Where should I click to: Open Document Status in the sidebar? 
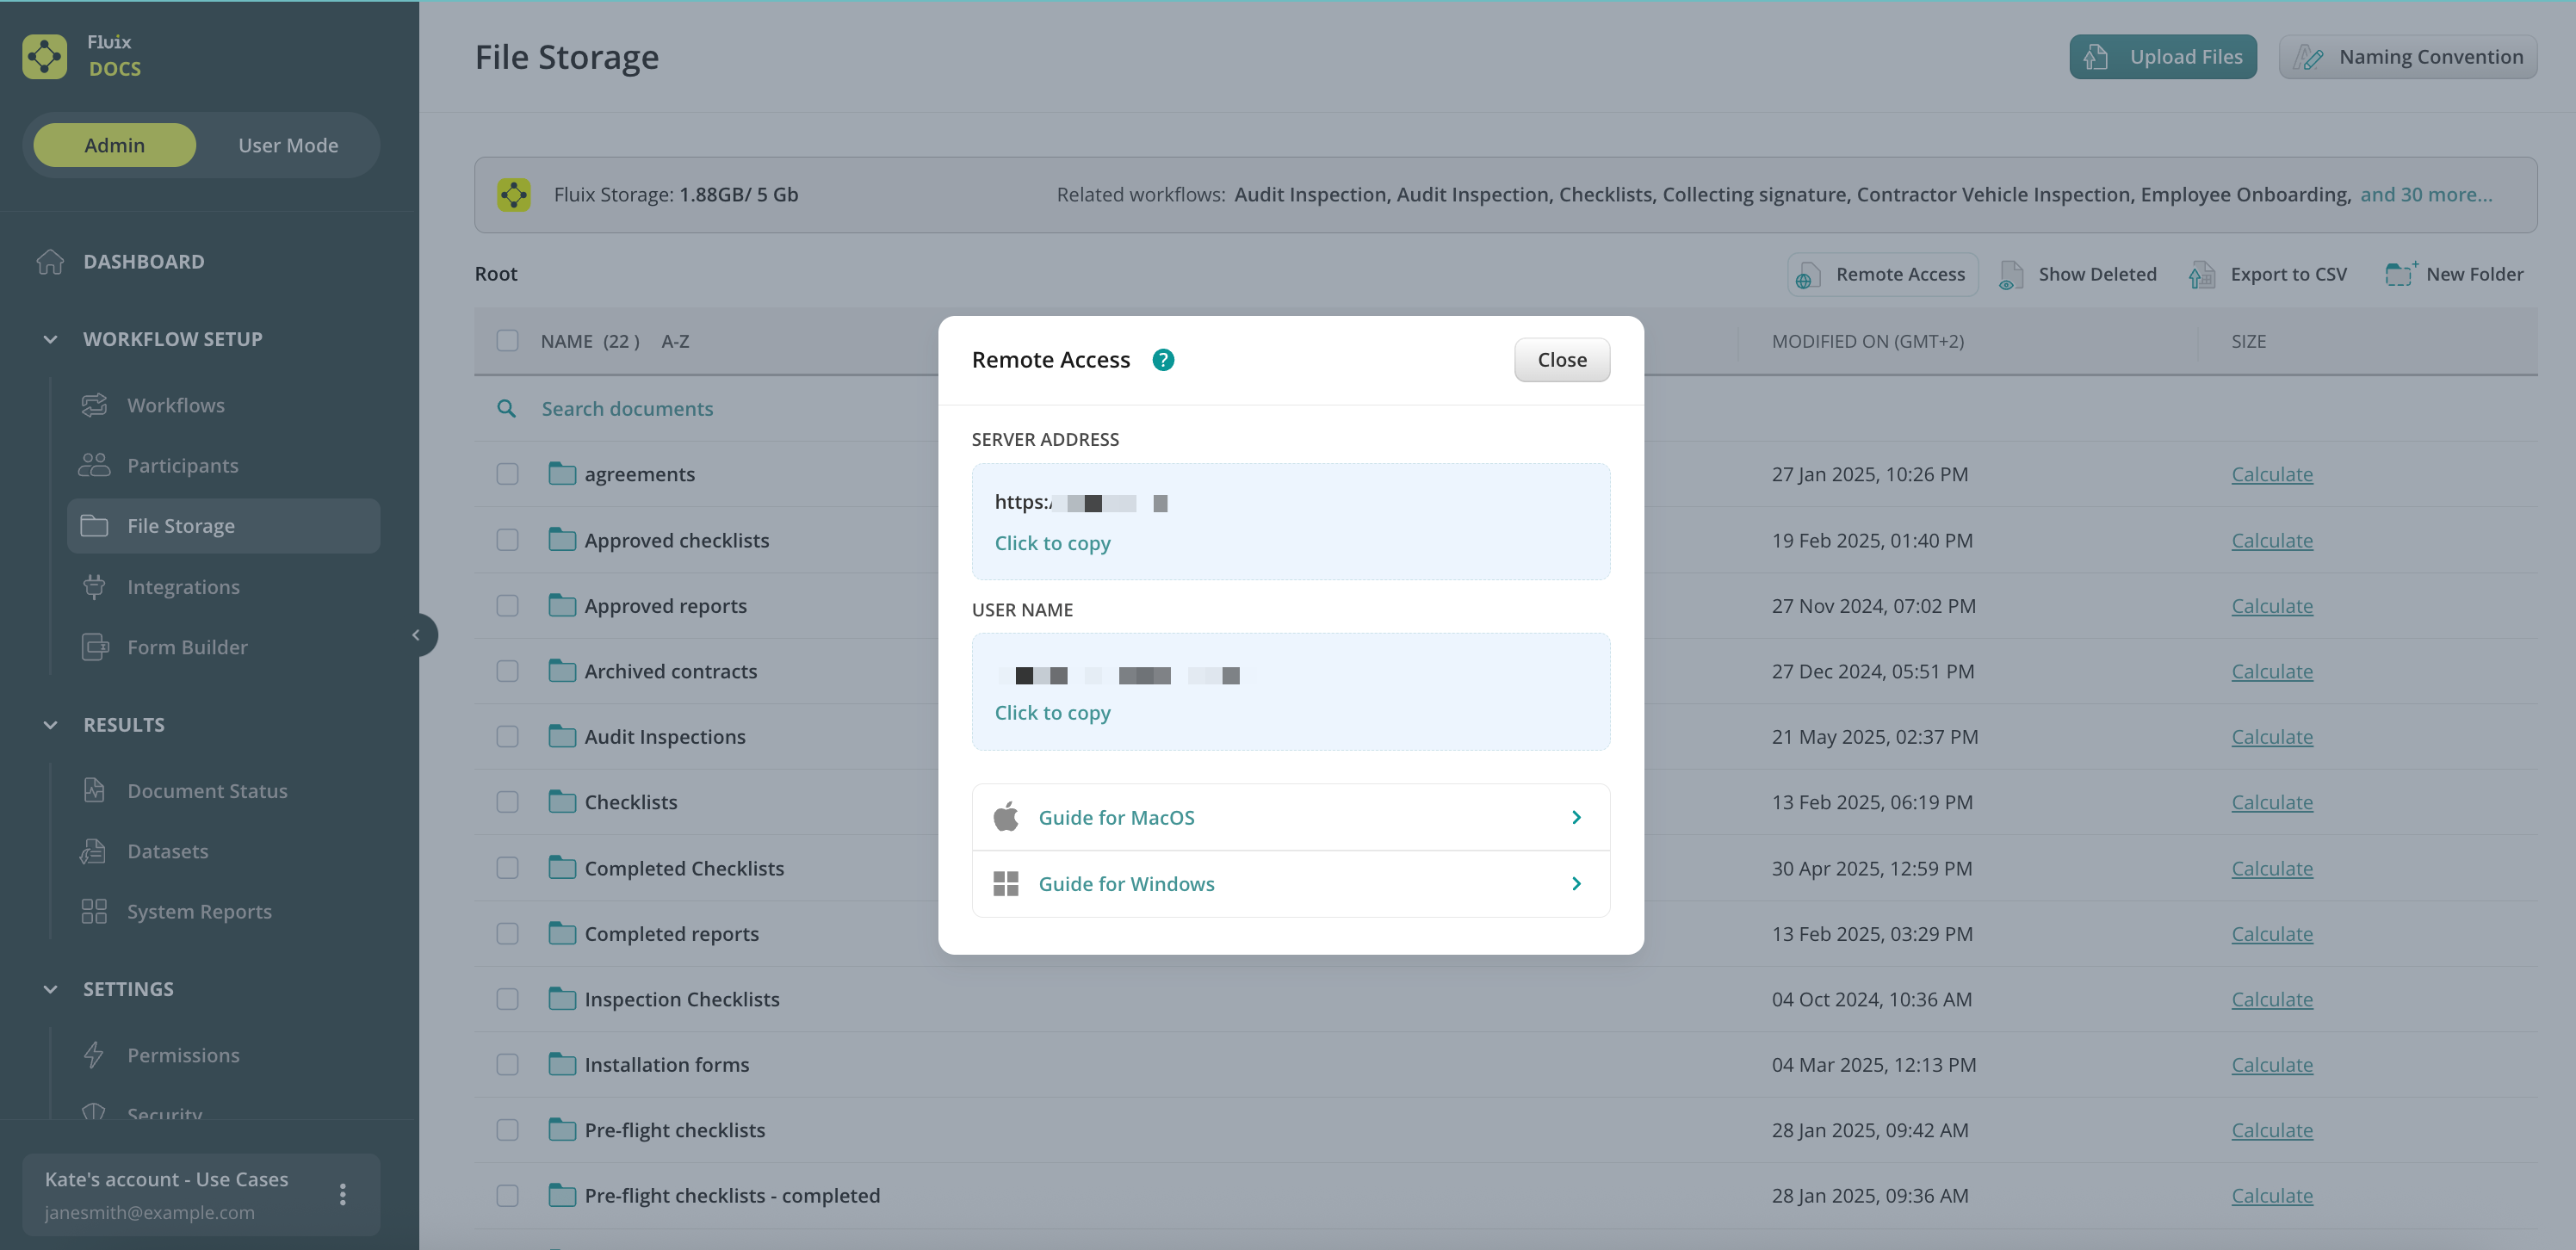[x=207, y=791]
